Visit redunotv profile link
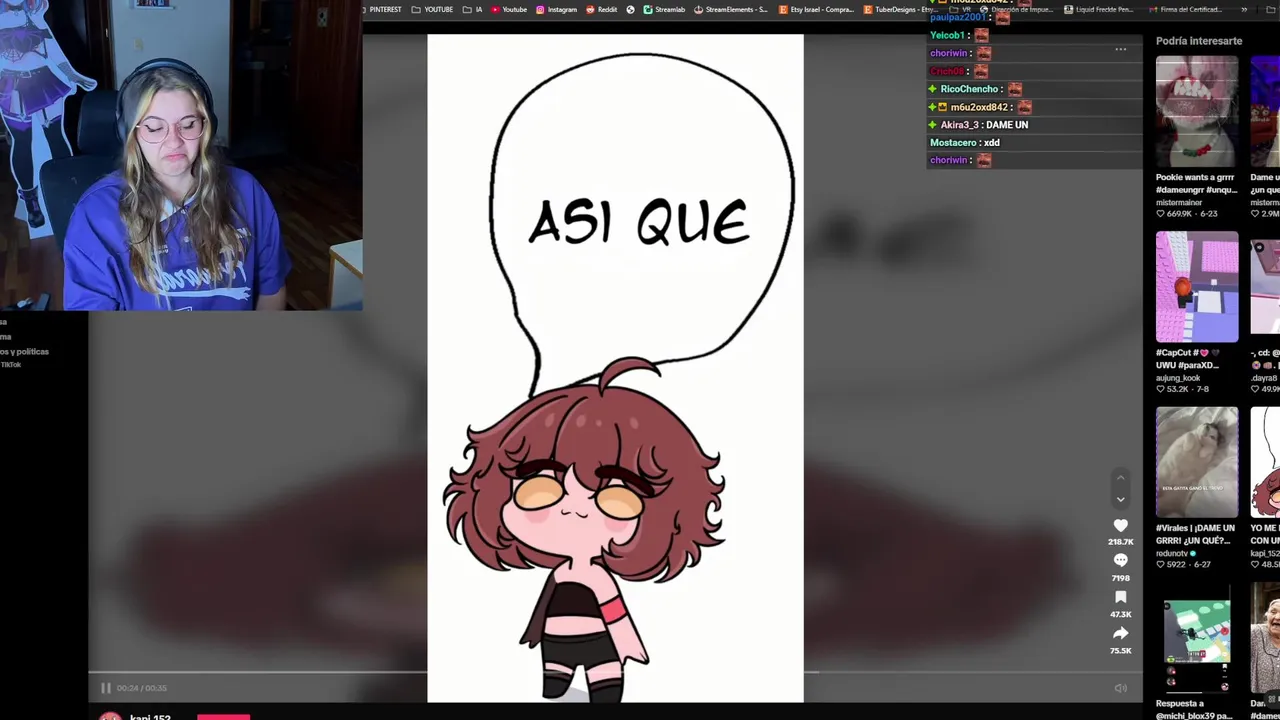The height and width of the screenshot is (720, 1280). pyautogui.click(x=1174, y=553)
